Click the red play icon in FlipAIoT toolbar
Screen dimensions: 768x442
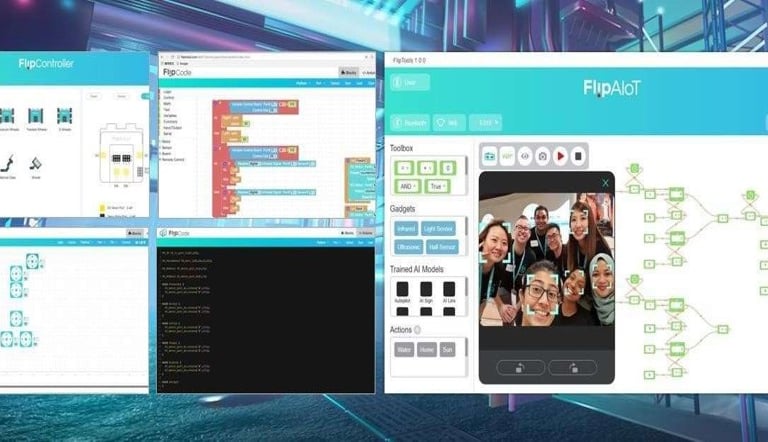[x=560, y=156]
